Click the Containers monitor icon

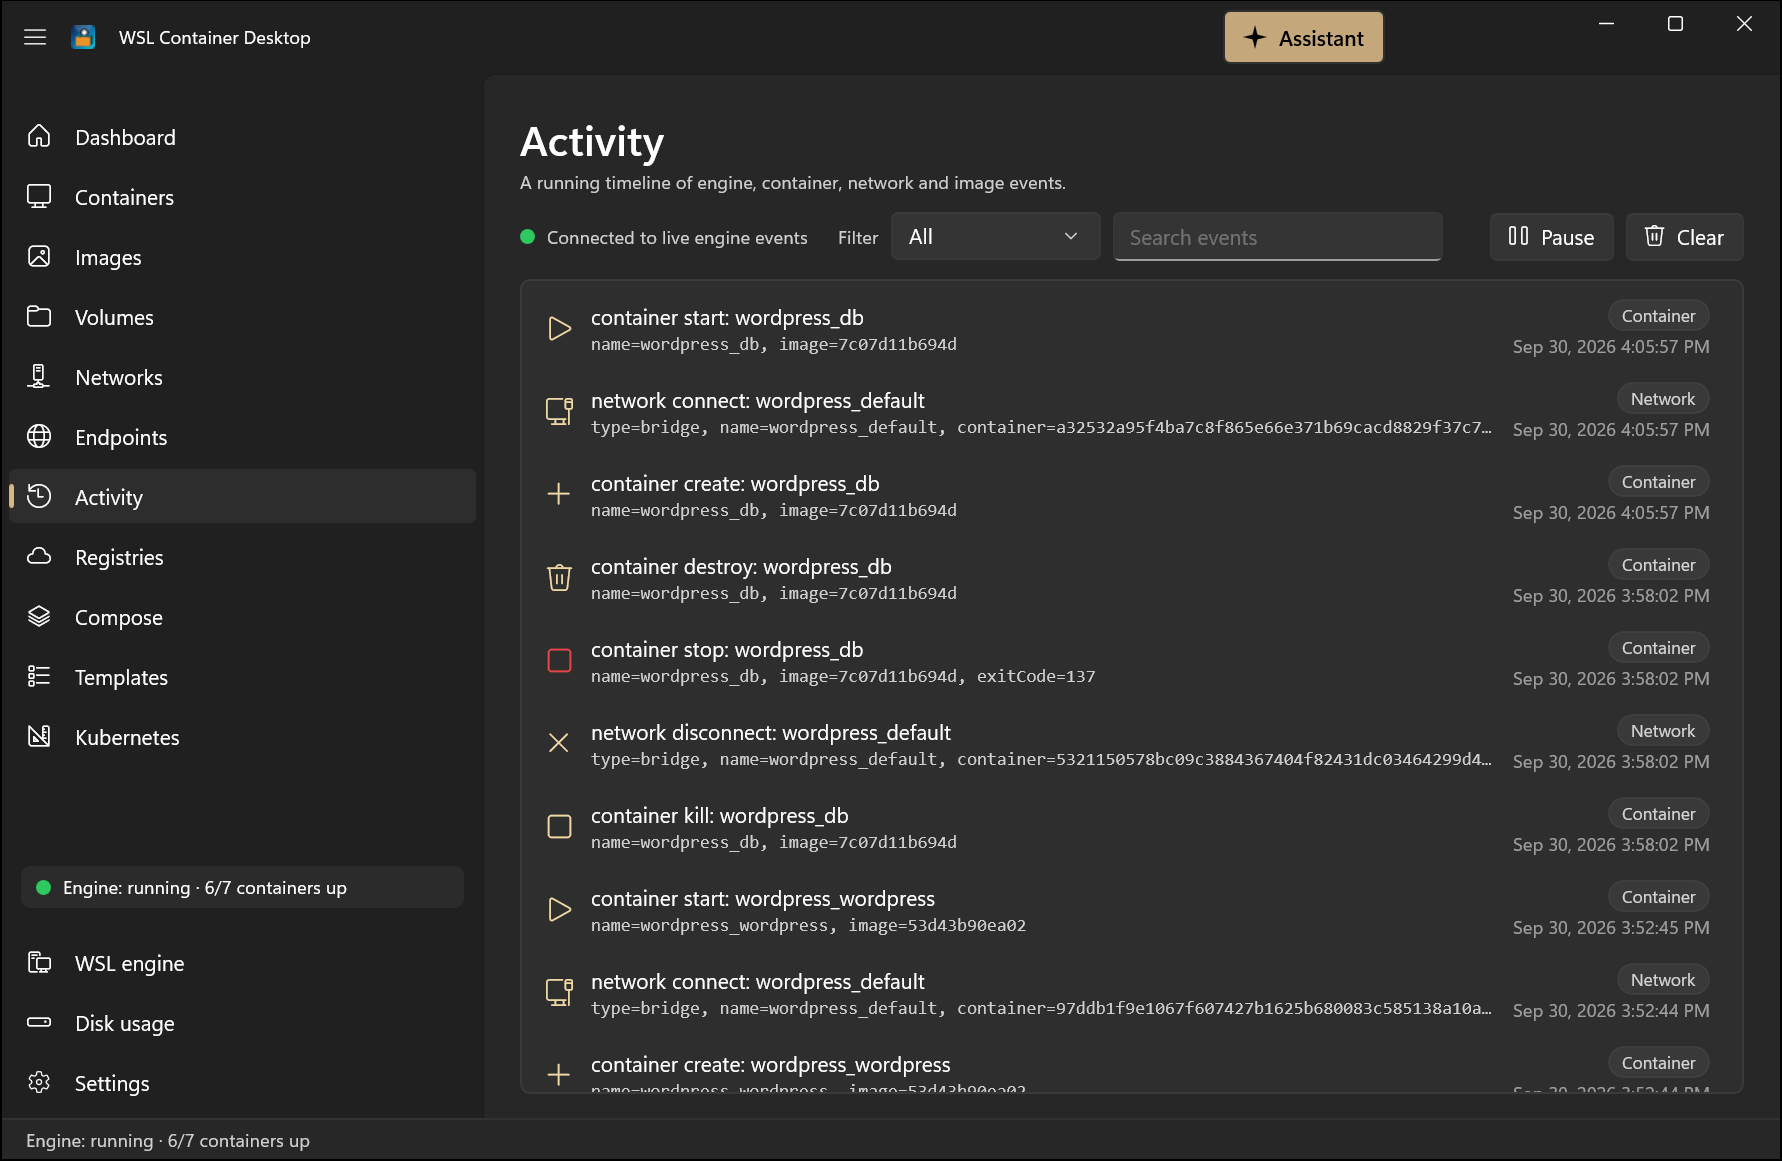pyautogui.click(x=39, y=196)
